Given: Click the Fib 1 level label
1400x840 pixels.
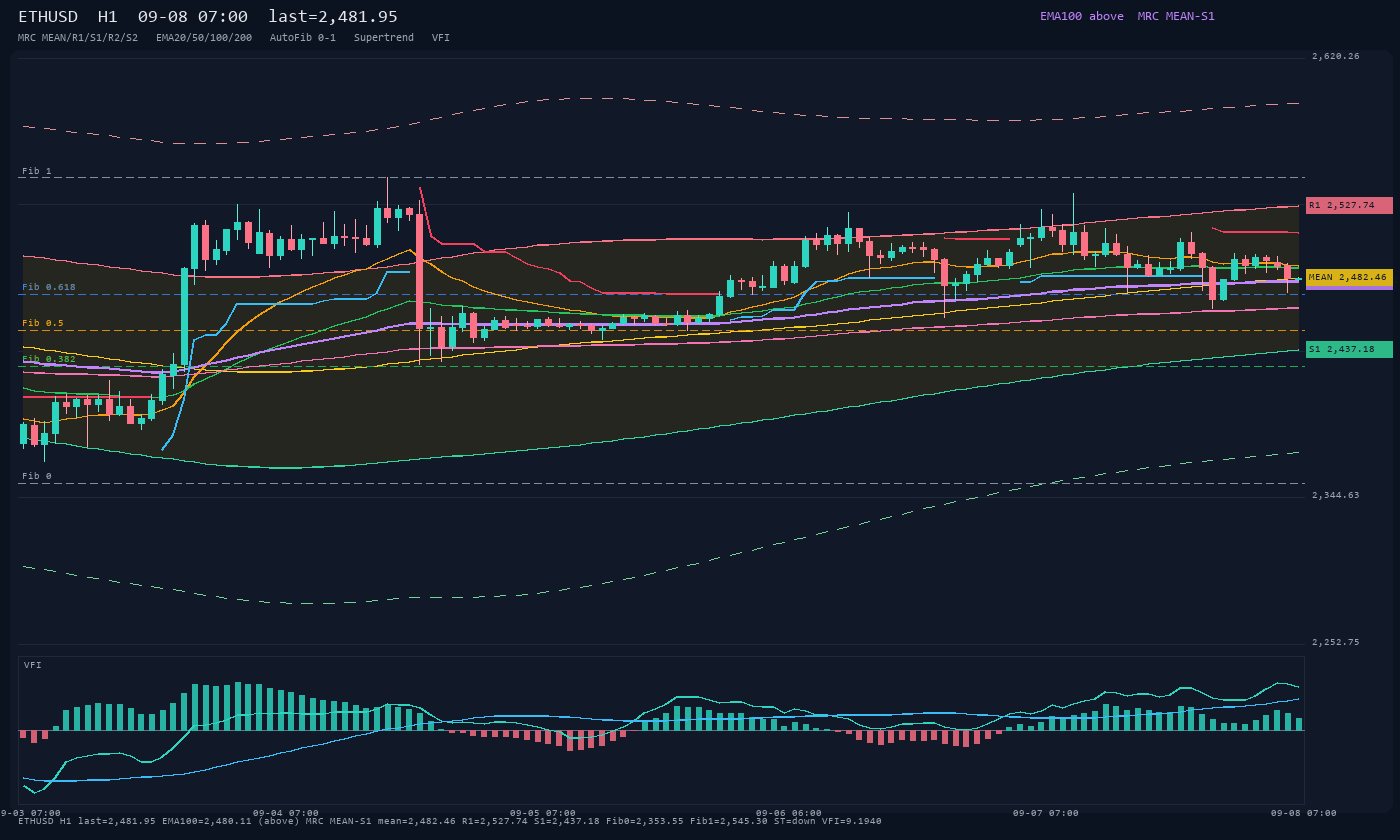Looking at the screenshot, I should 37,171.
